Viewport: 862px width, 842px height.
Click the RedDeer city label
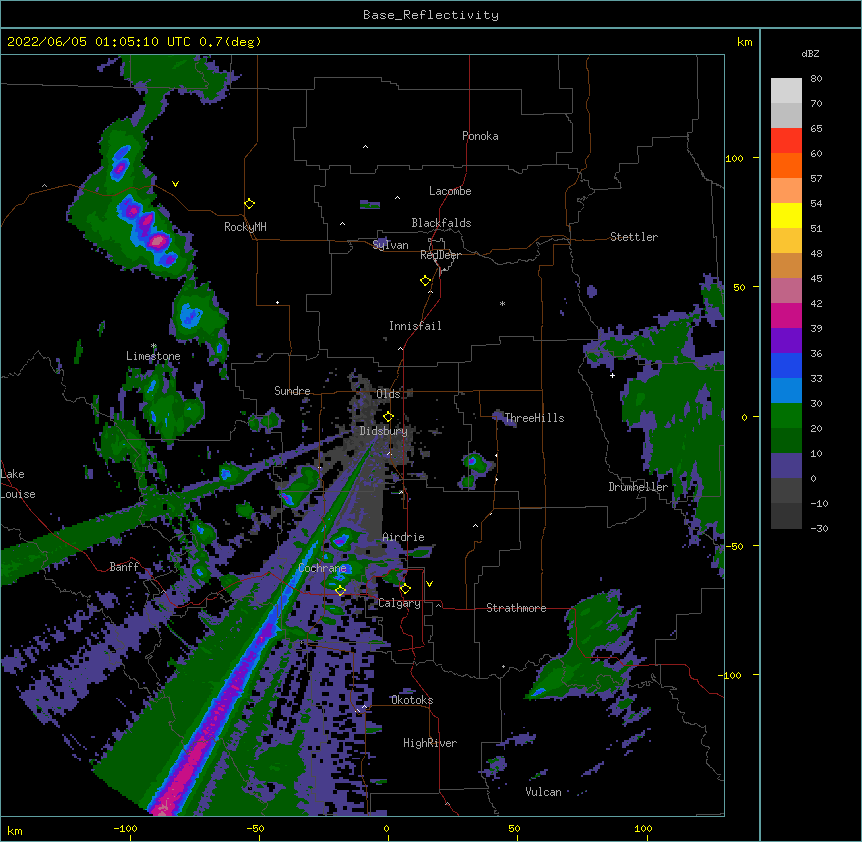[x=440, y=255]
